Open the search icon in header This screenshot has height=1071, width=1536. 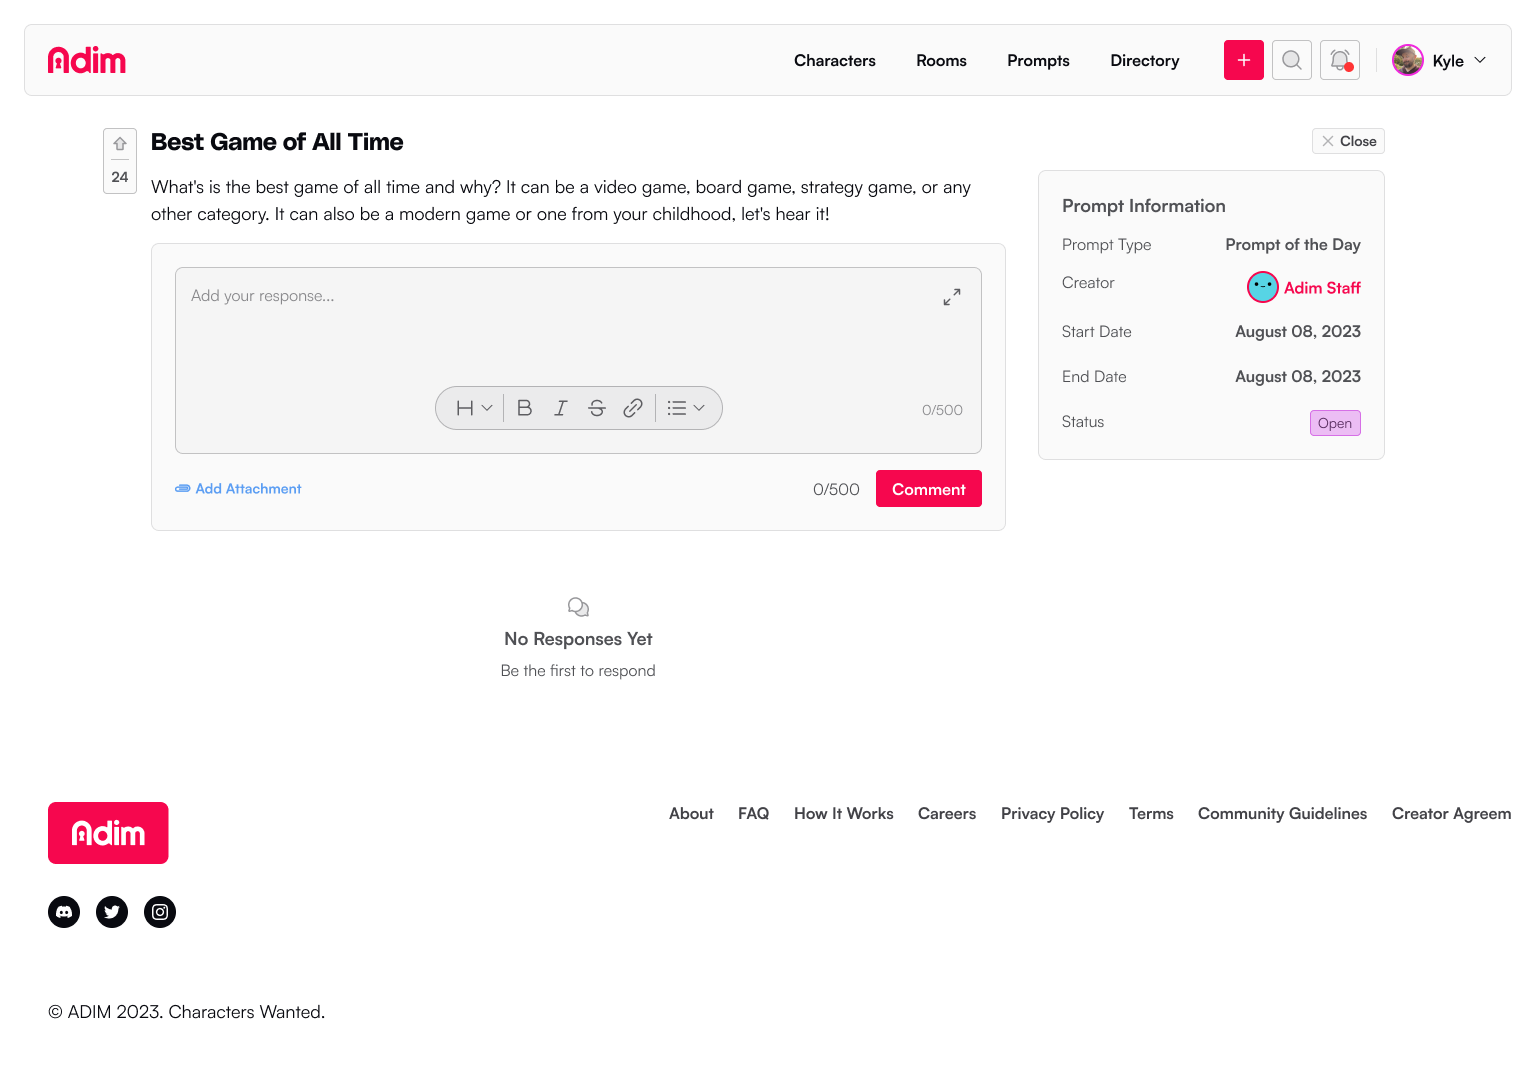coord(1291,60)
